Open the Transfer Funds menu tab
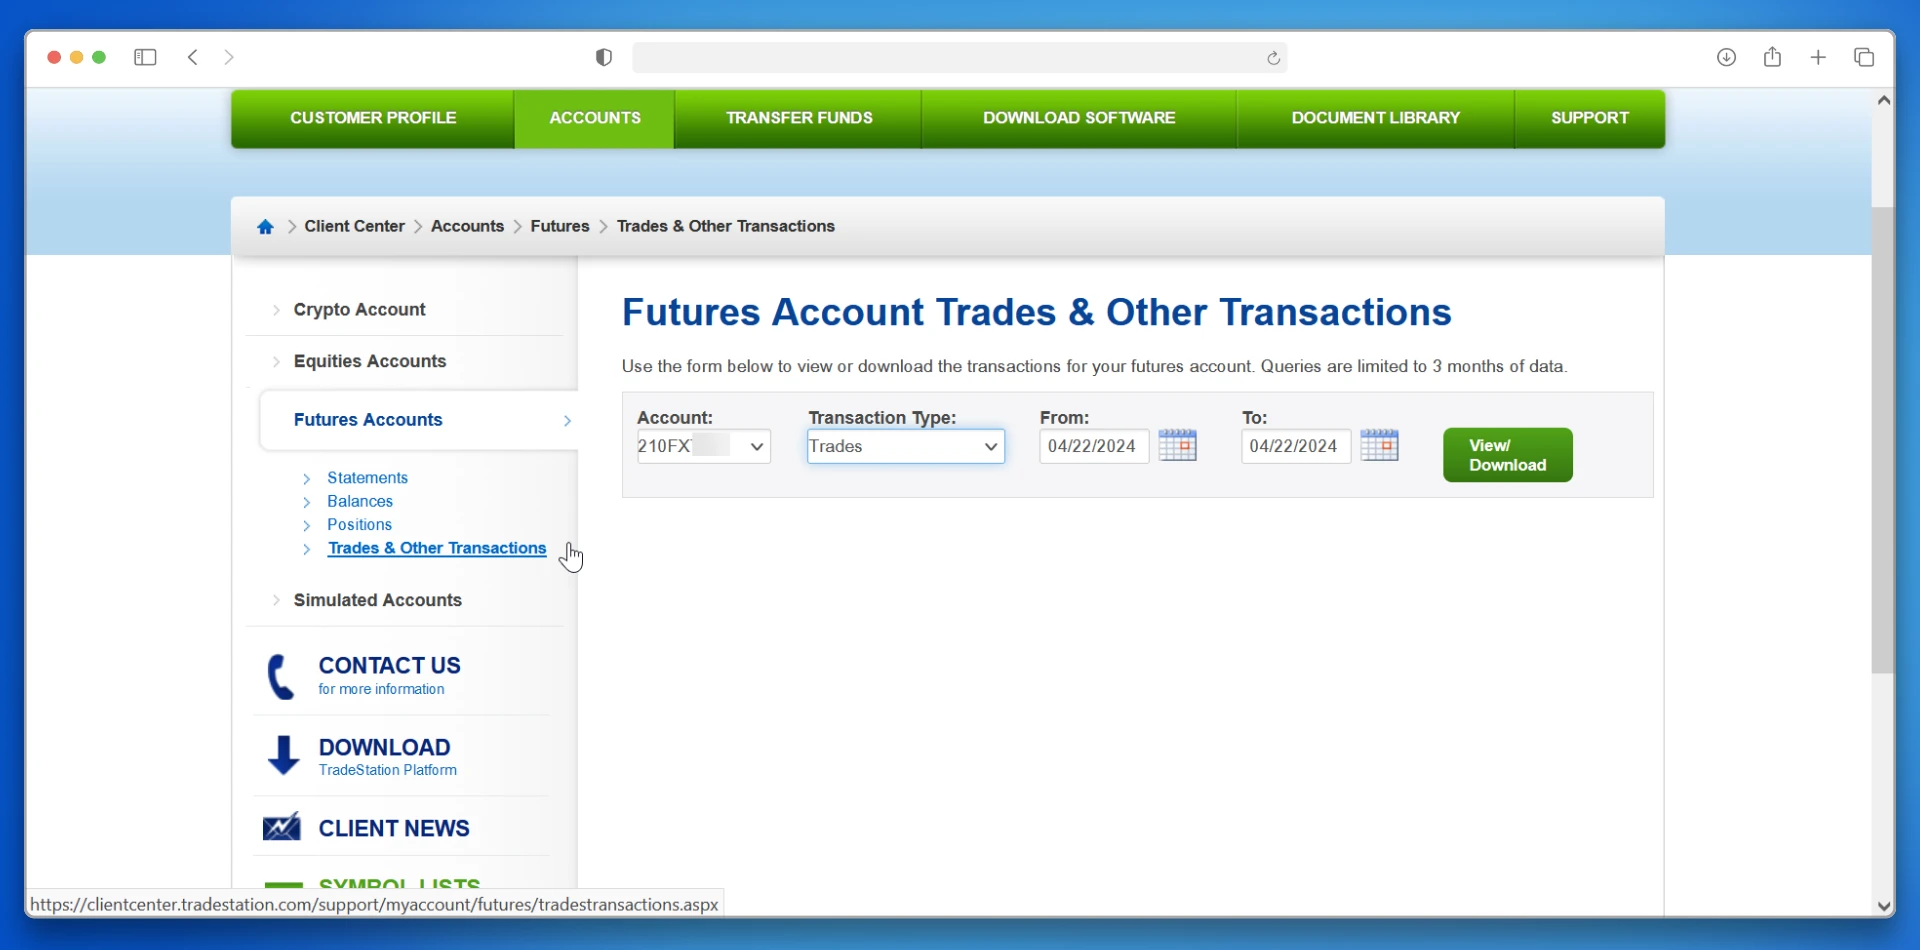The width and height of the screenshot is (1920, 950). tap(798, 118)
